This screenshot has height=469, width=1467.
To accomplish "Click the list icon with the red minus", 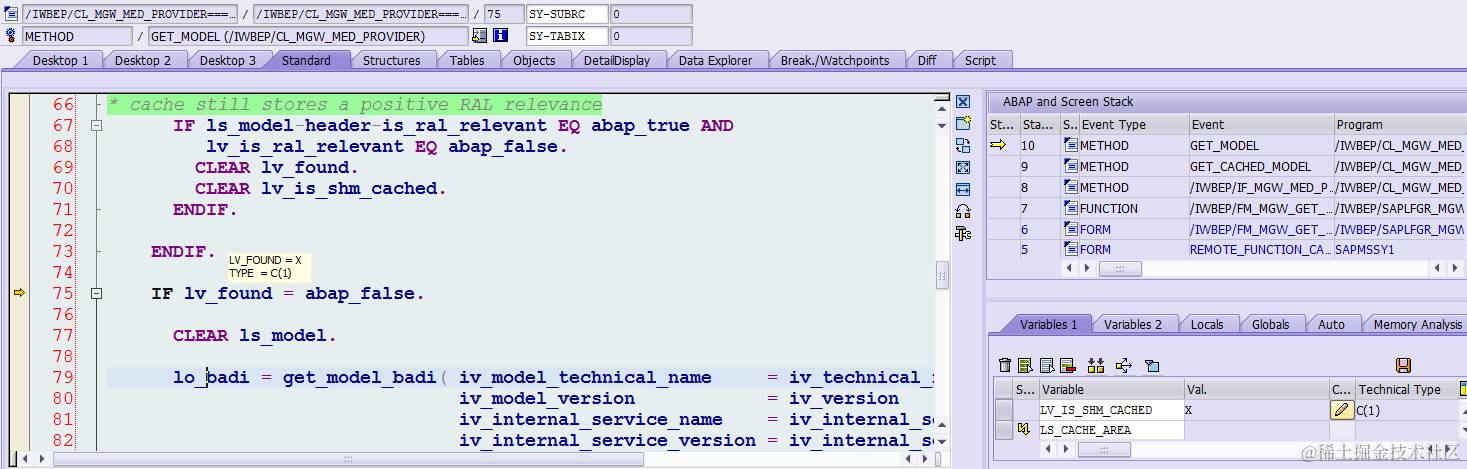I will pyautogui.click(x=1067, y=366).
